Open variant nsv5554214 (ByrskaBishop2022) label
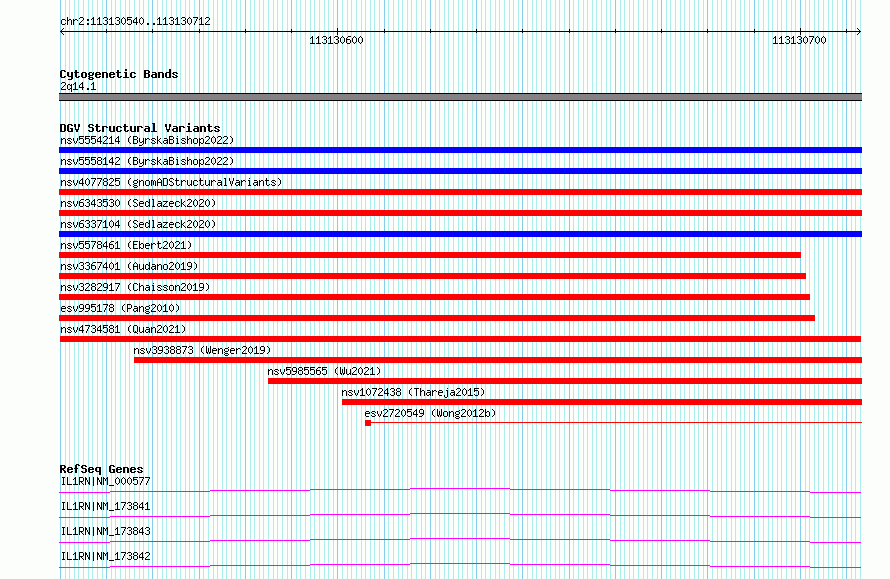The height and width of the screenshot is (579, 890). (147, 140)
